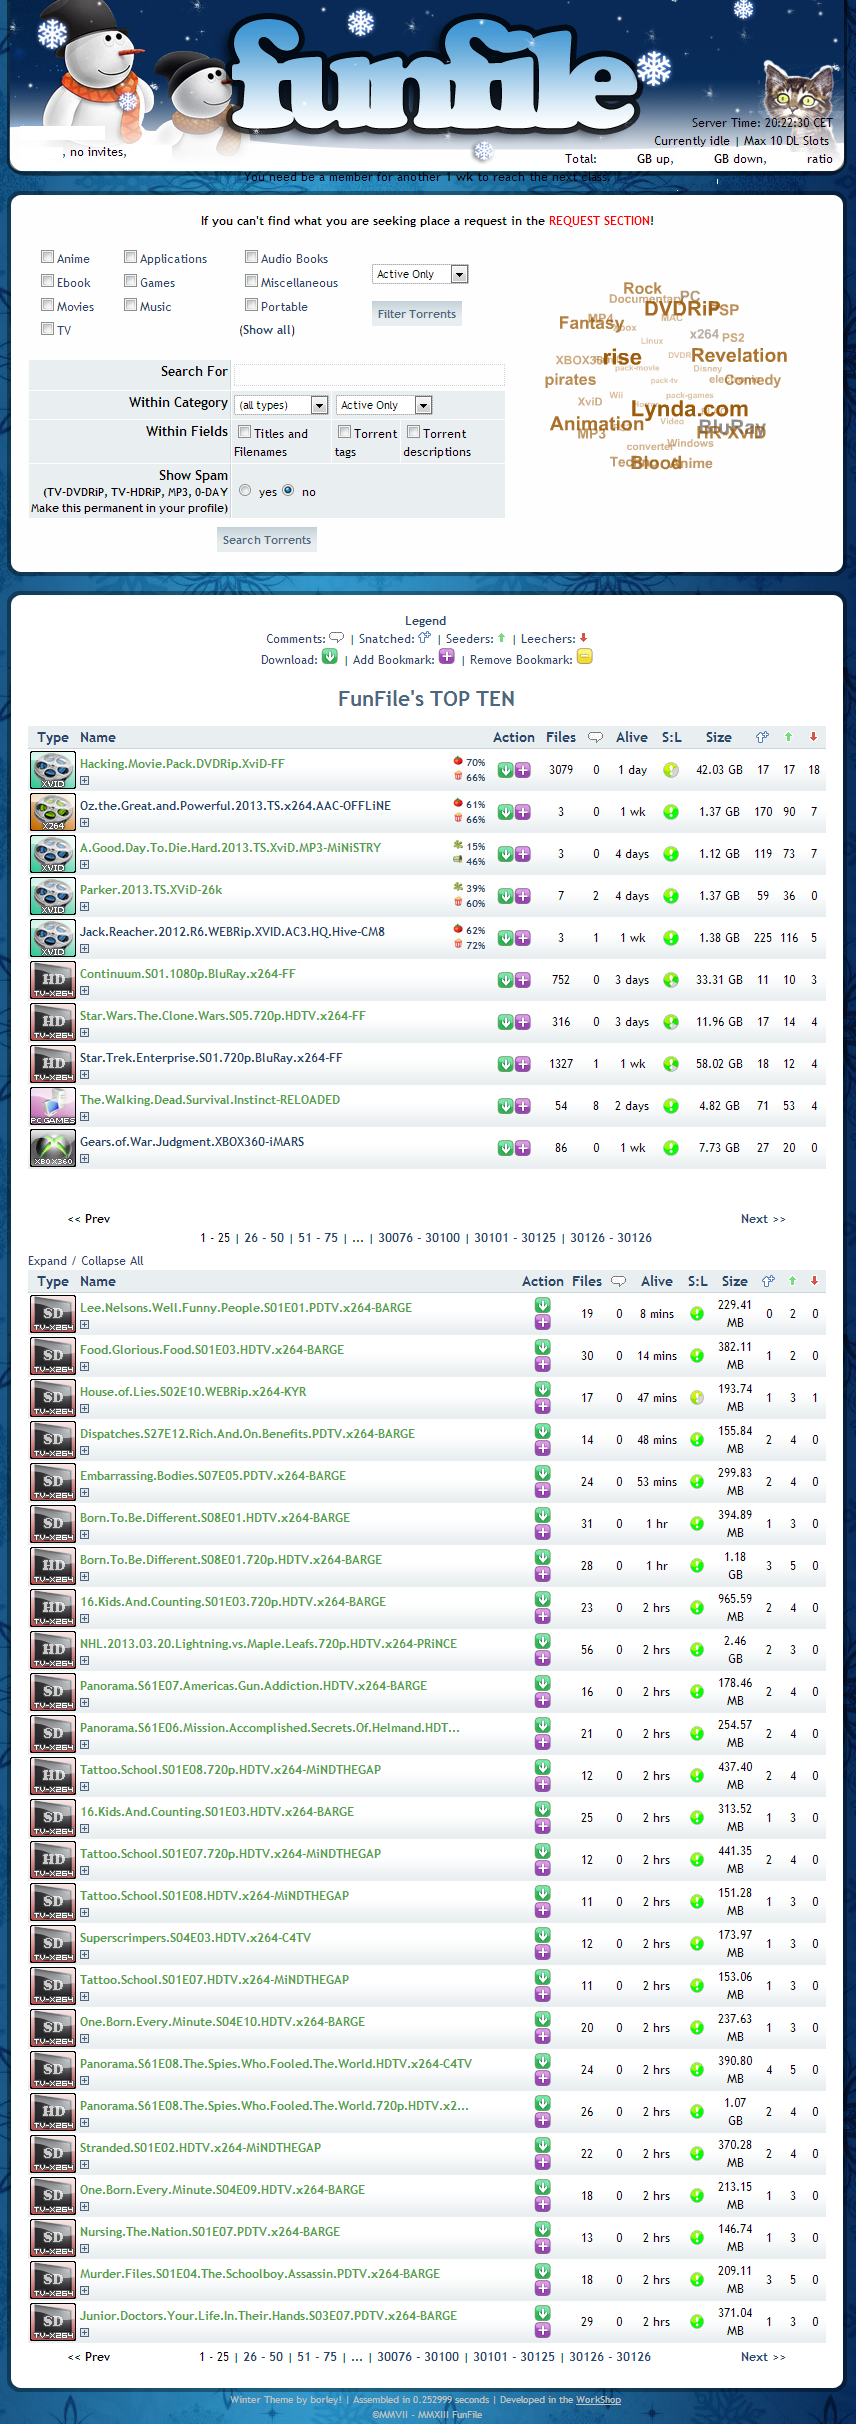Expand details for Star.Wars.The.Clone.Wars
Screen dimensions: 856x2424
pyautogui.click(x=85, y=1033)
